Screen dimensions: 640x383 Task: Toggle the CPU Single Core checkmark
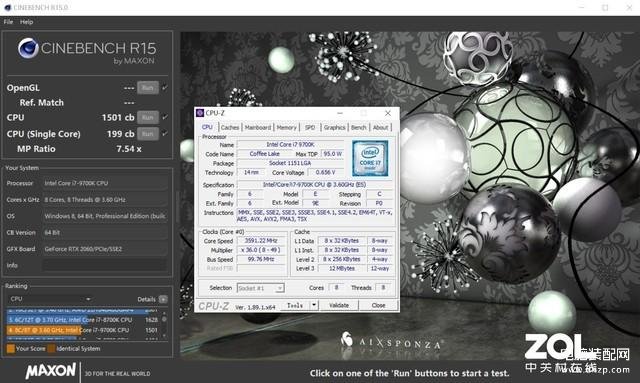coord(165,134)
